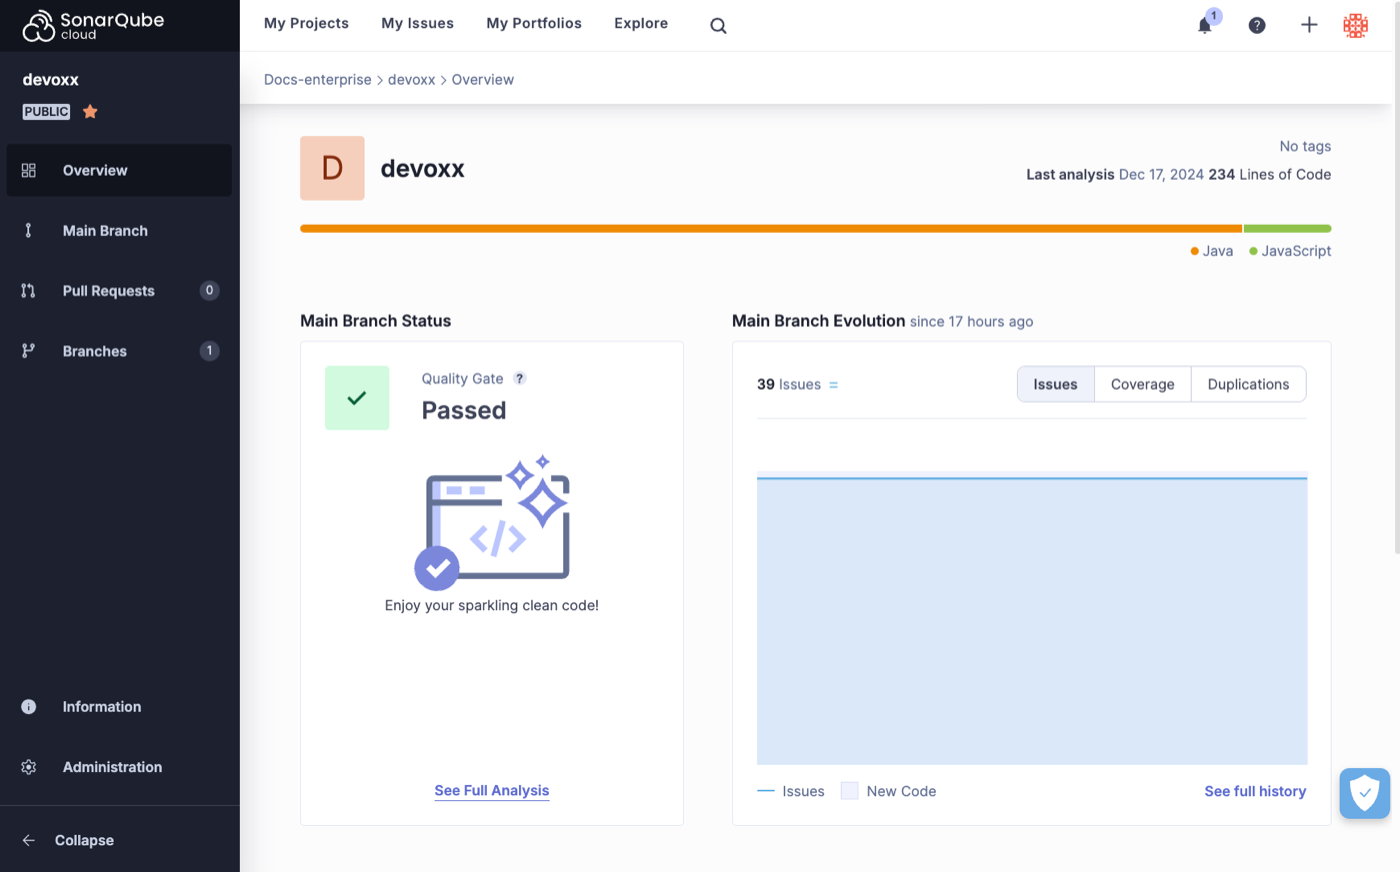Viewport: 1400px width, 872px height.
Task: Open the Issues sort dropdown next to 39 Issues
Action: 836,384
